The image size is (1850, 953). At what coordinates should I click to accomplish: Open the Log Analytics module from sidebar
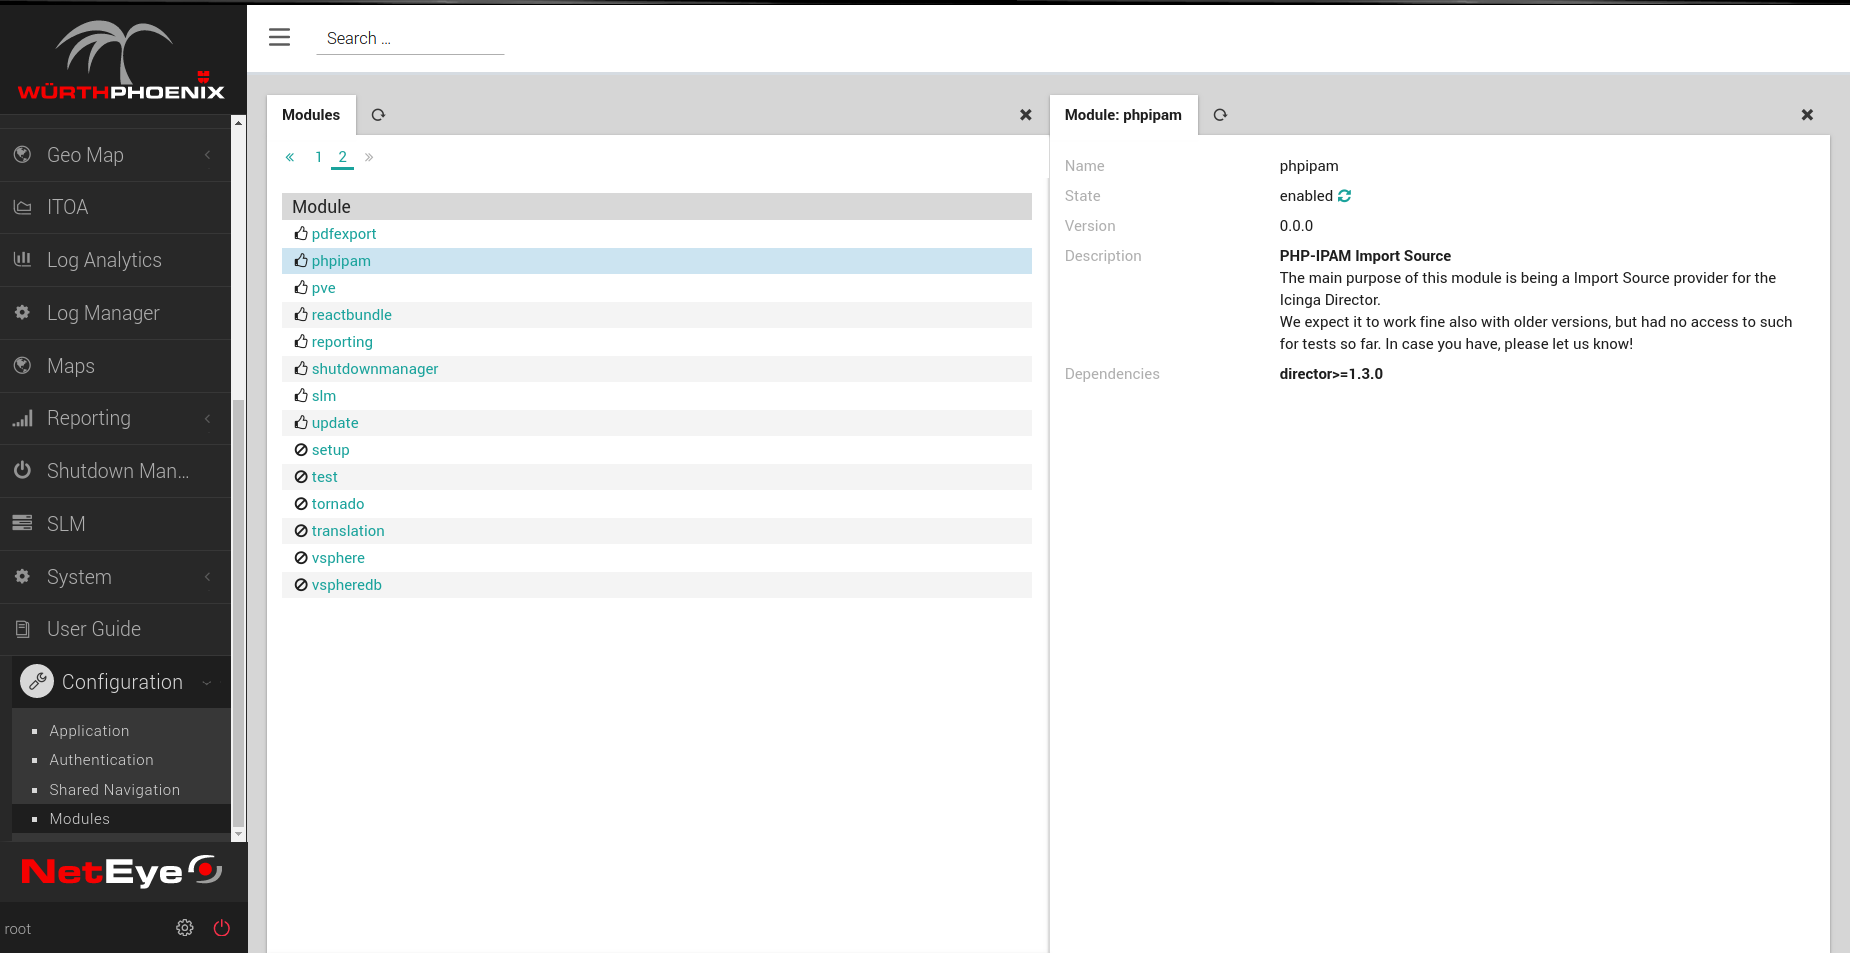(x=22, y=259)
